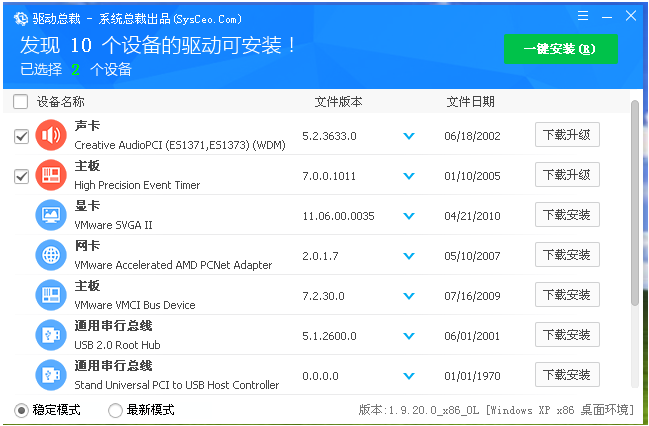The image size is (649, 426).
Task: Select the High Precision Event Timer text
Action: coord(137,185)
